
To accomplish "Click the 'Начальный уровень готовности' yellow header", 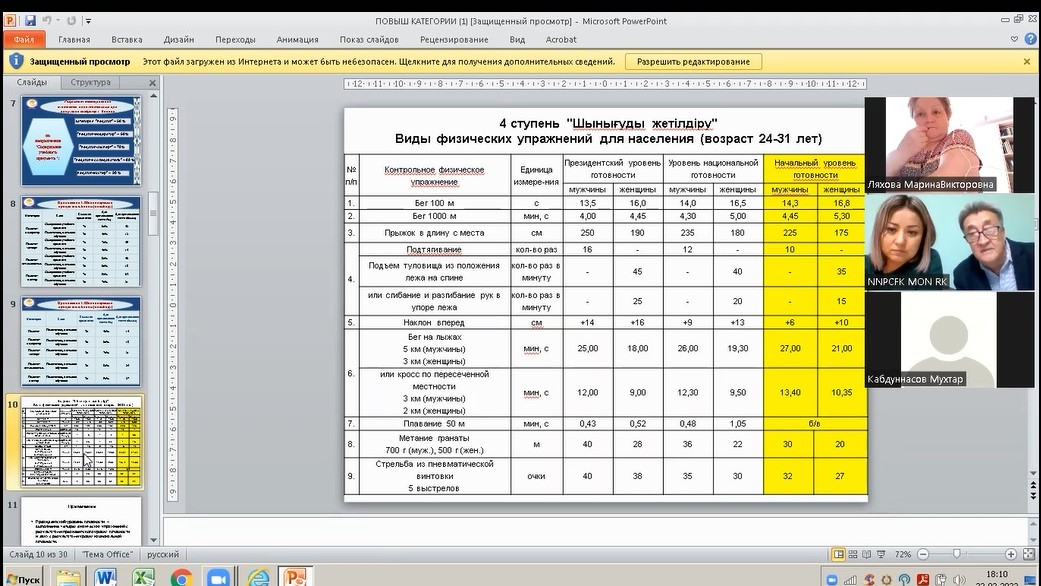I will click(x=815, y=169).
